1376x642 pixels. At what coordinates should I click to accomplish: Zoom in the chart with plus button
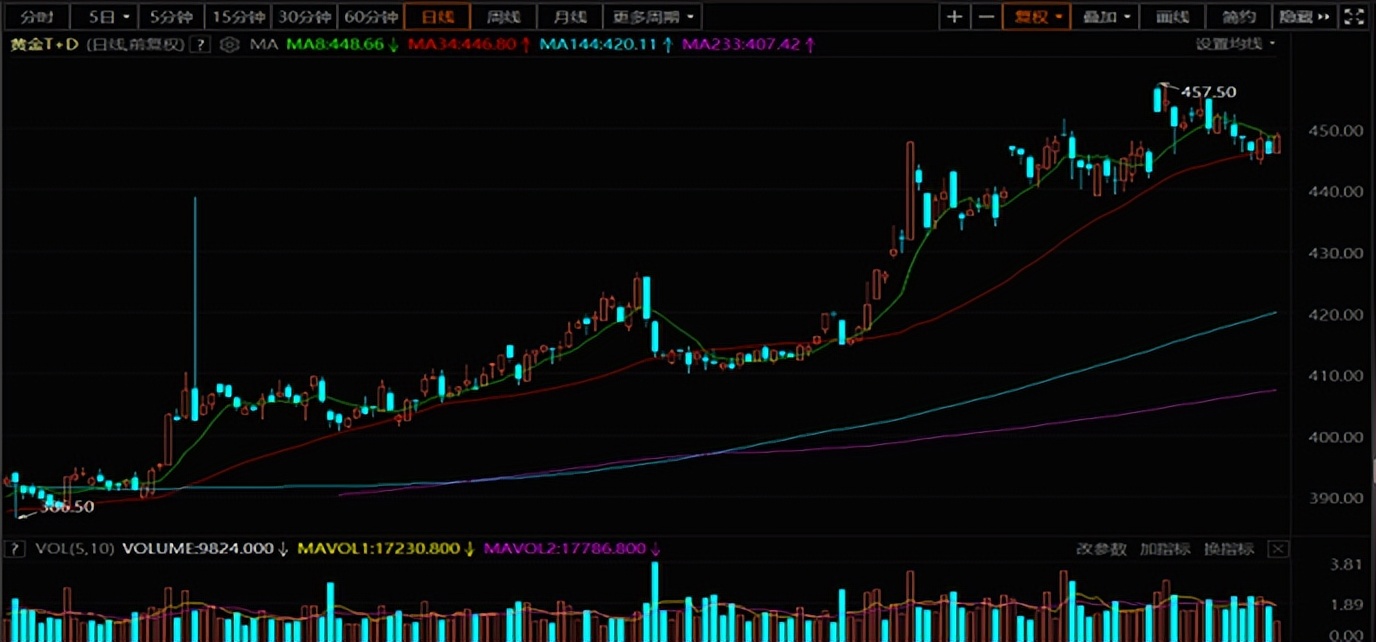point(955,16)
